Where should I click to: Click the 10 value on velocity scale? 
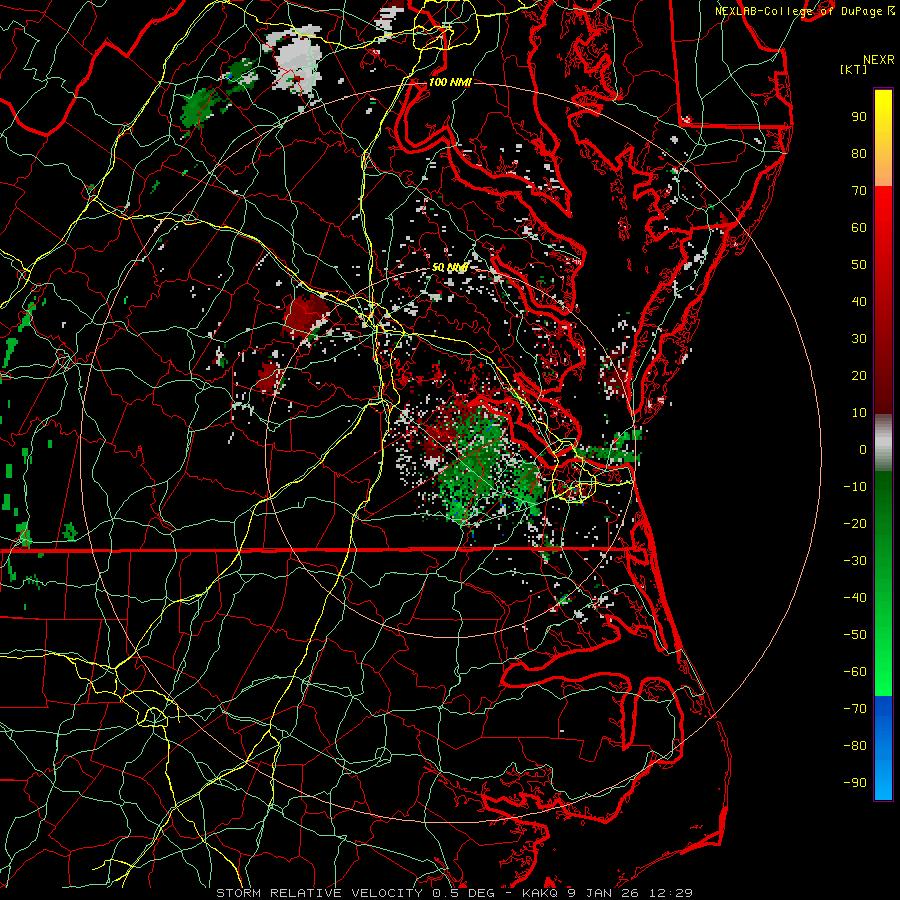[859, 413]
